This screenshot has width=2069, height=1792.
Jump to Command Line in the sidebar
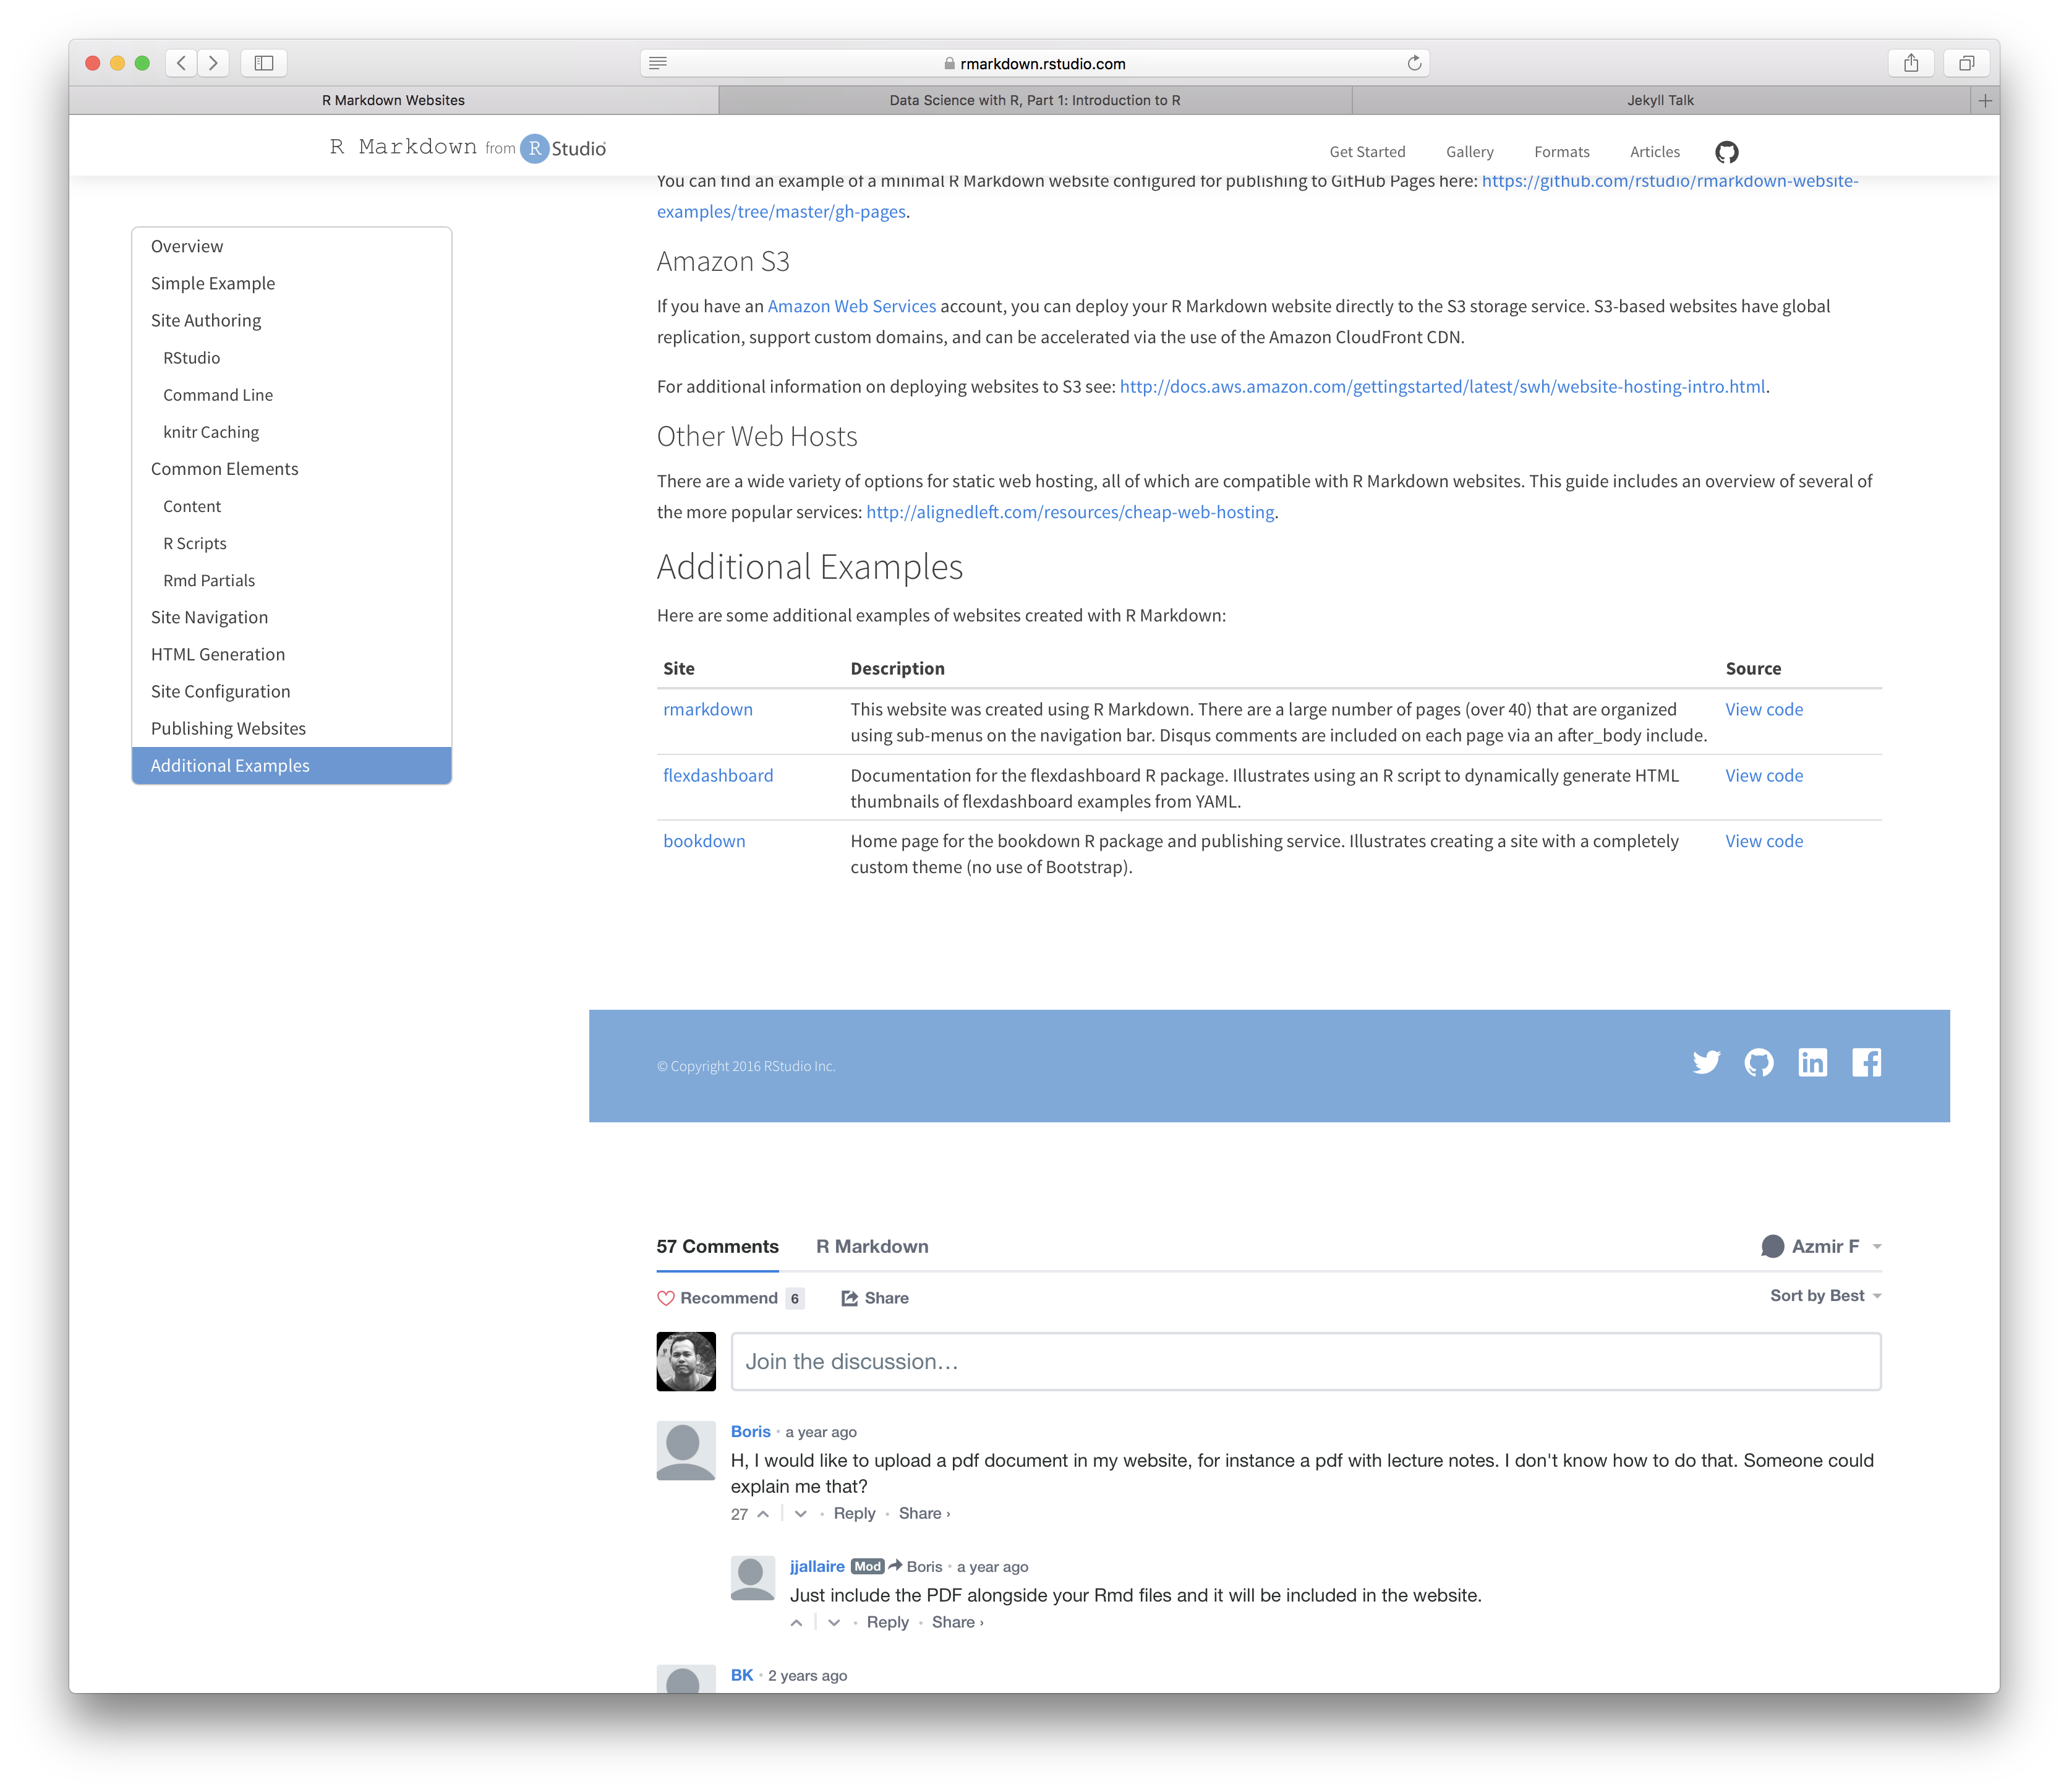pyautogui.click(x=291, y=394)
